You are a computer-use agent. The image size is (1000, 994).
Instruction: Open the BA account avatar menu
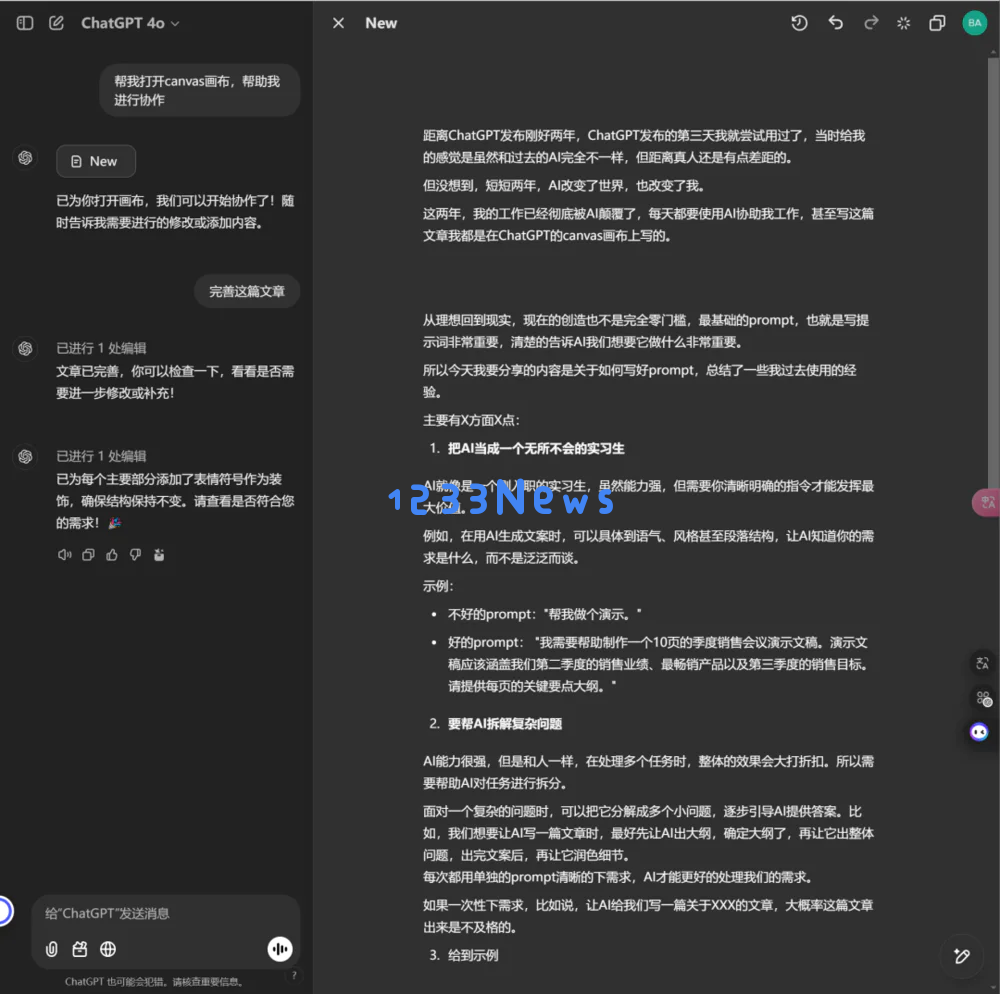974,23
